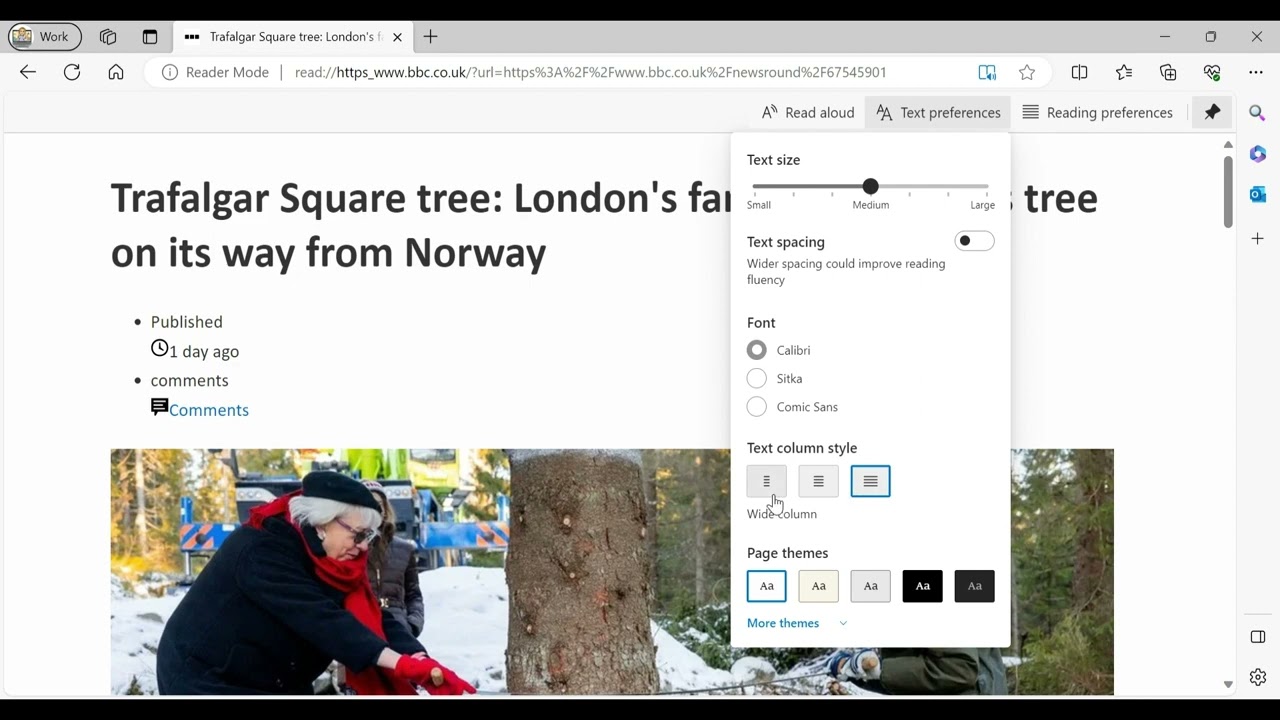Viewport: 1280px width, 720px height.
Task: Open sidebar Search icon
Action: tap(1258, 113)
